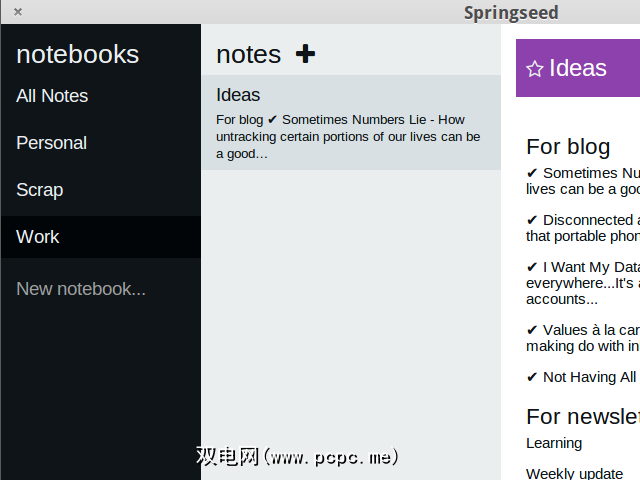The width and height of the screenshot is (640, 480).
Task: Open the Scrap notebook
Action: click(39, 190)
